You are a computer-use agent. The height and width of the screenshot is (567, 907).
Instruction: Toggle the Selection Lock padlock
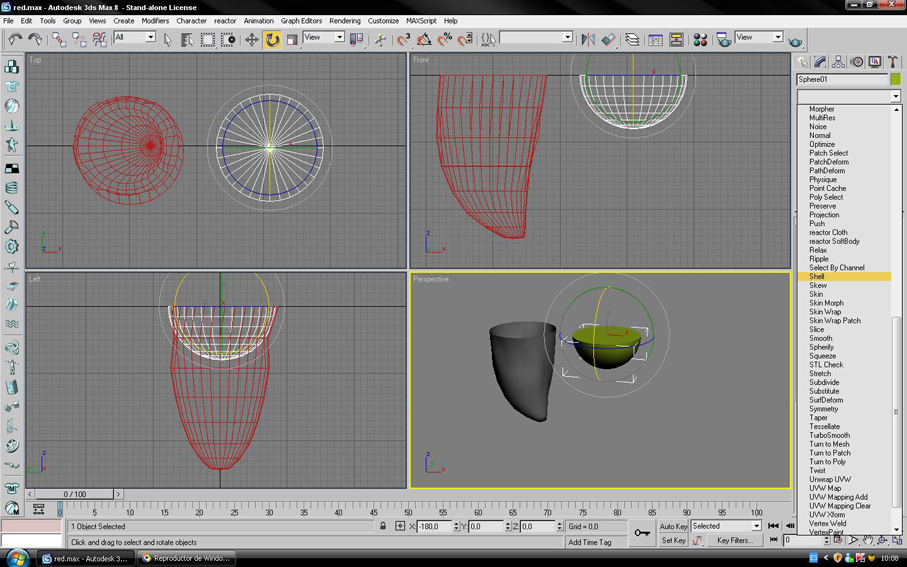pyautogui.click(x=383, y=526)
